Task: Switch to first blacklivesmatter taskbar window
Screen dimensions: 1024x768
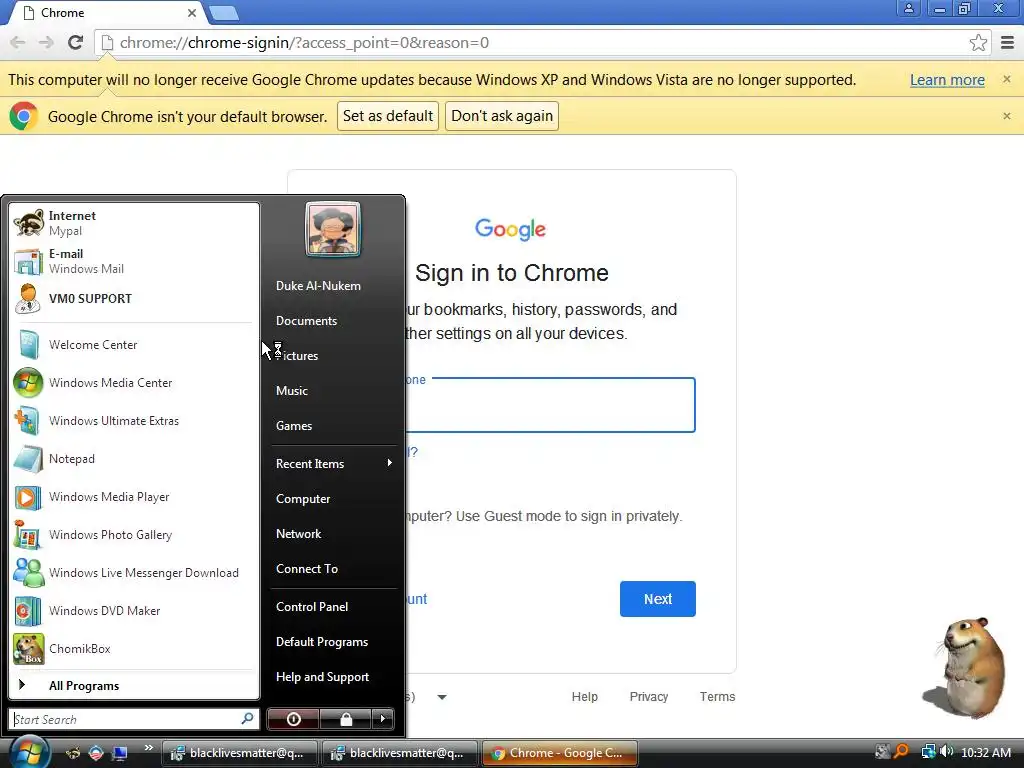Action: click(239, 753)
